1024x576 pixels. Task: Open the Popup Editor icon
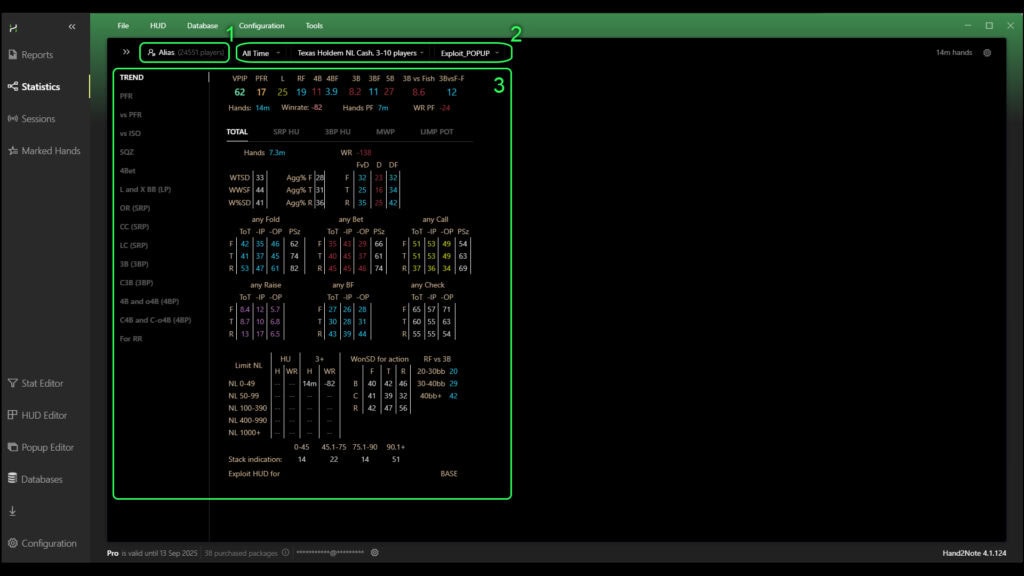[x=12, y=447]
